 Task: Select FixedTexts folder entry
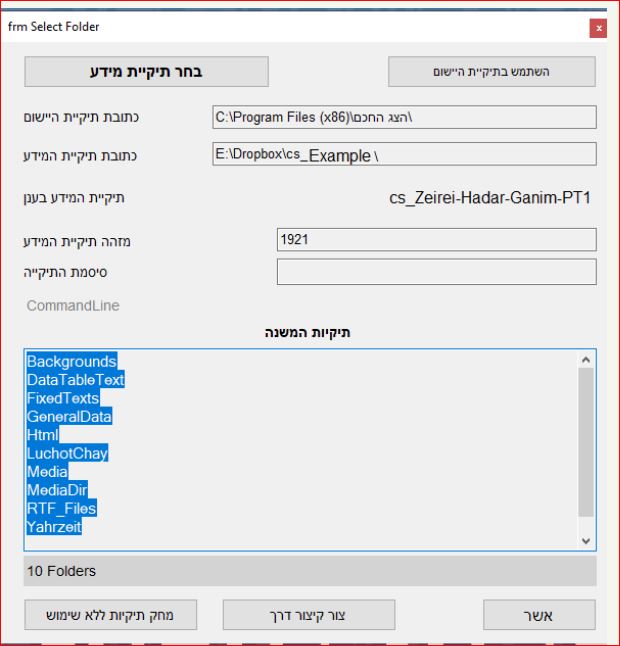pyautogui.click(x=63, y=398)
